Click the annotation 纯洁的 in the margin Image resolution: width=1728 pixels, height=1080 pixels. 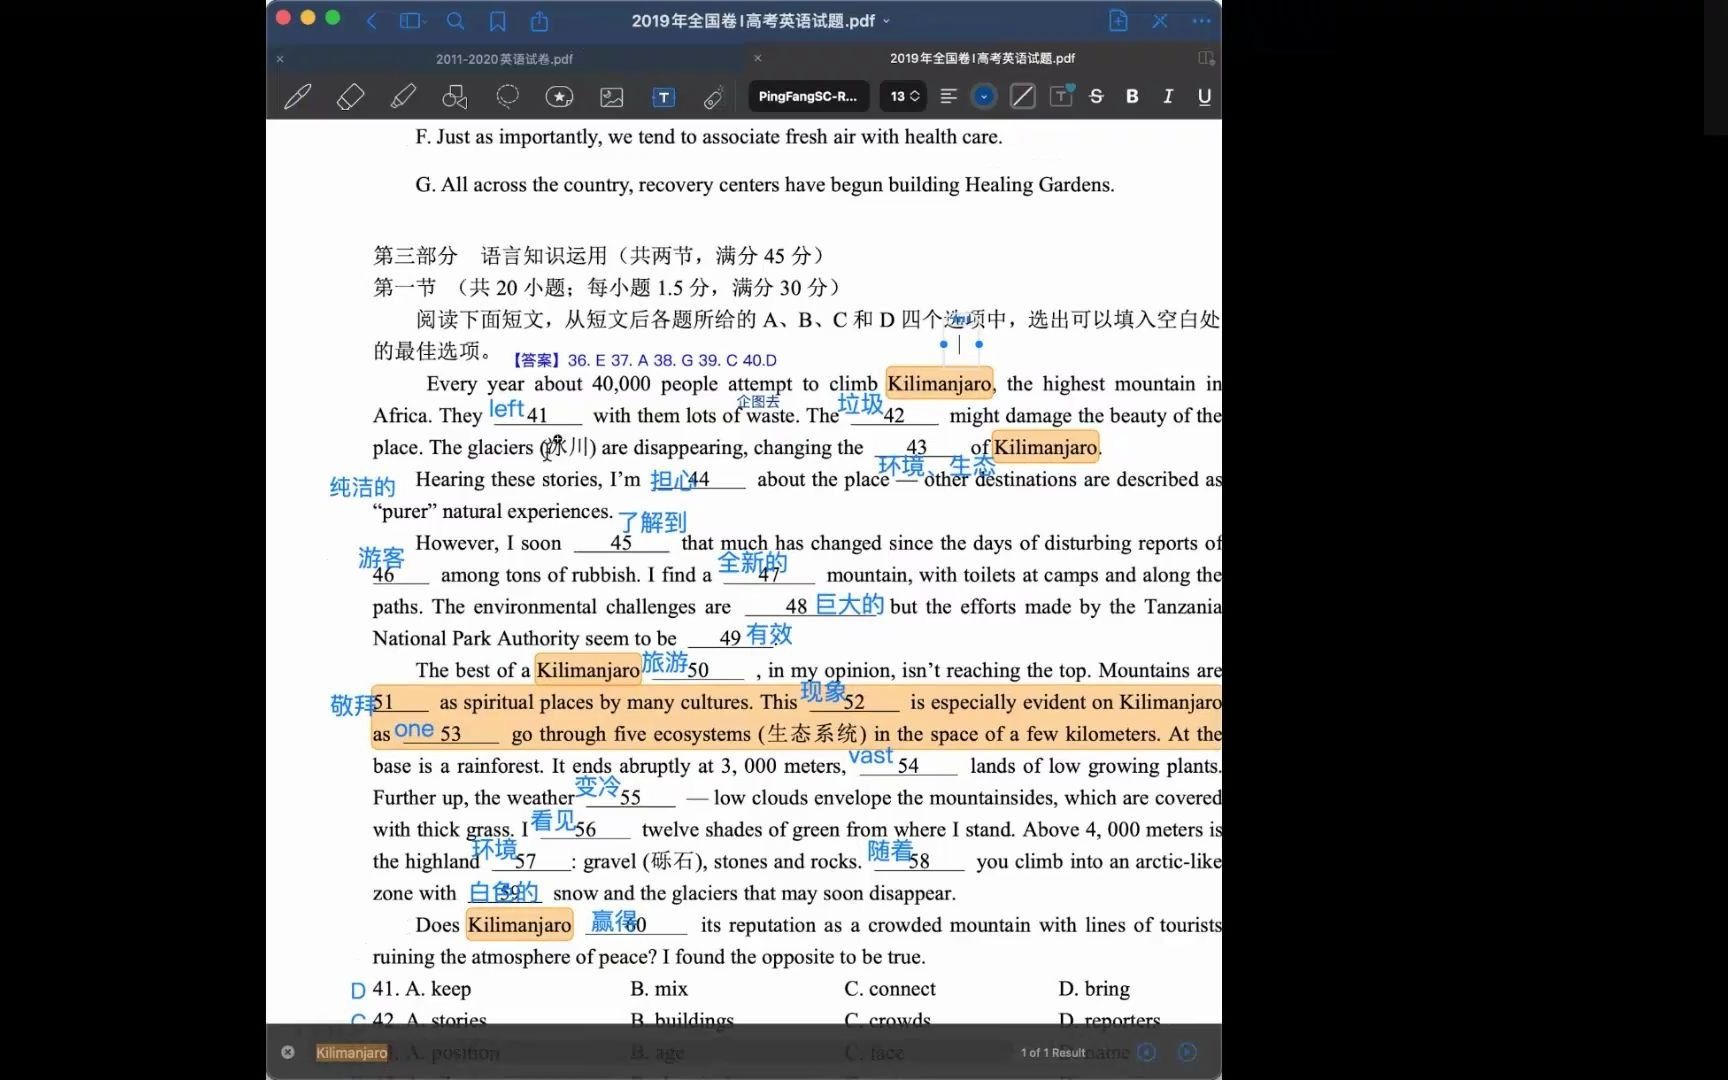pos(362,487)
